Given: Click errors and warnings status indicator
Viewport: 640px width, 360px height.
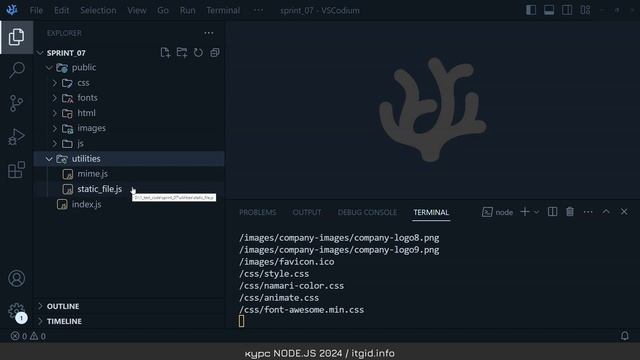Looking at the screenshot, I should click(x=28, y=336).
